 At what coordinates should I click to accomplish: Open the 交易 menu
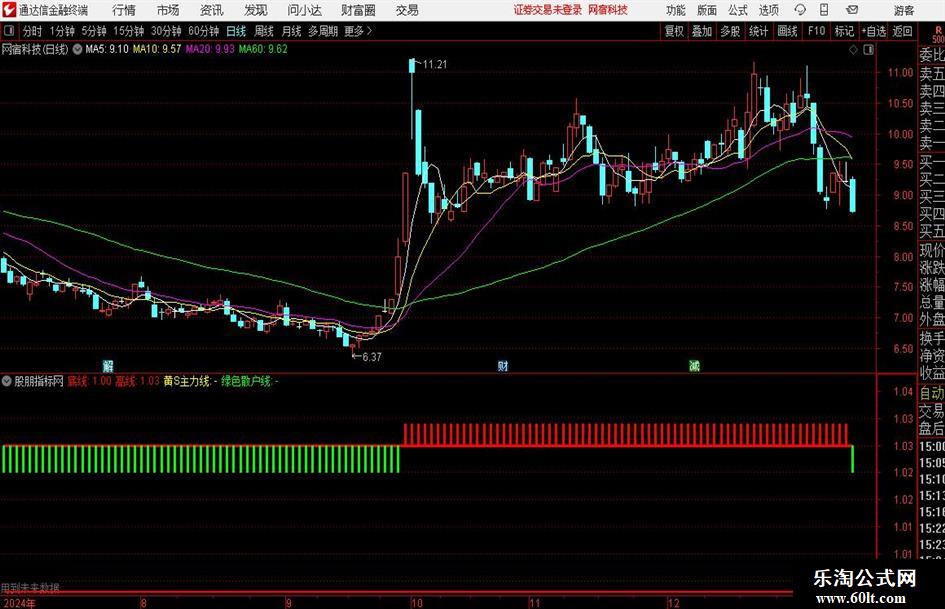(407, 10)
